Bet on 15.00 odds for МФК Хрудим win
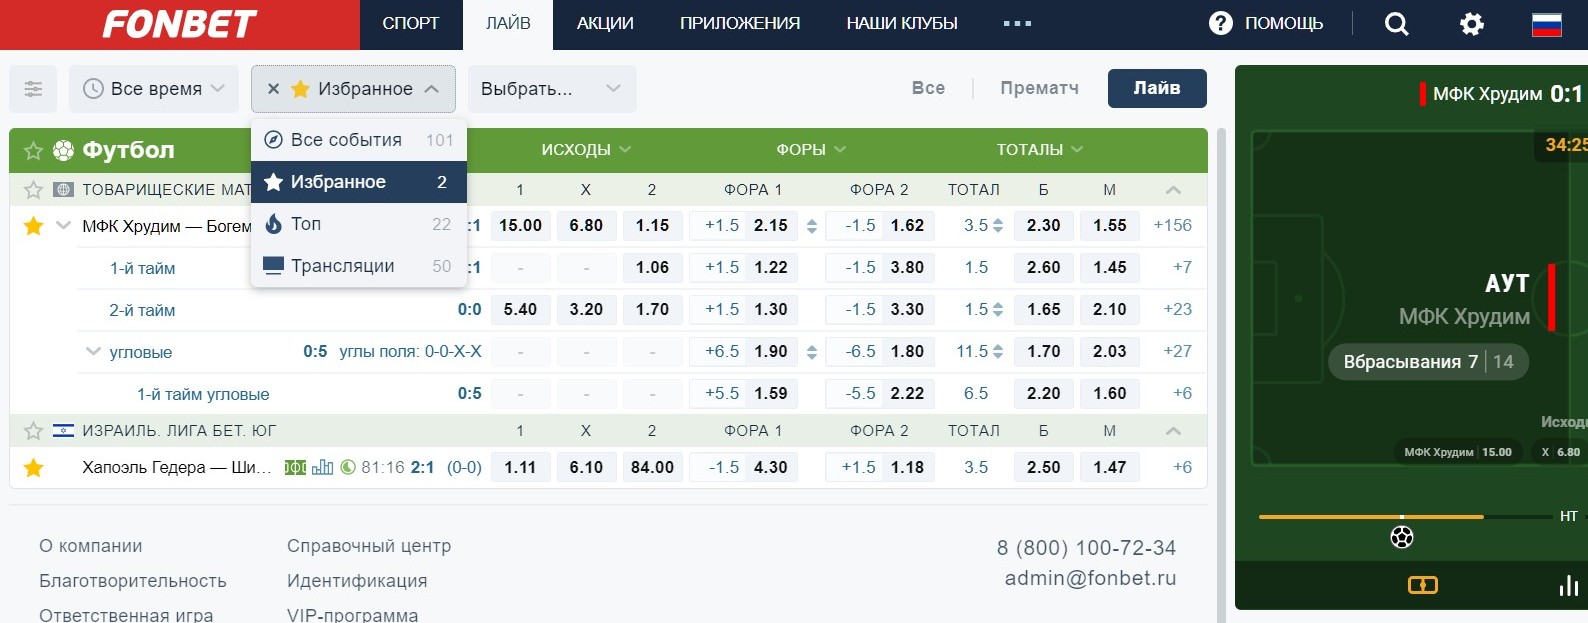The image size is (1588, 623). click(x=520, y=226)
